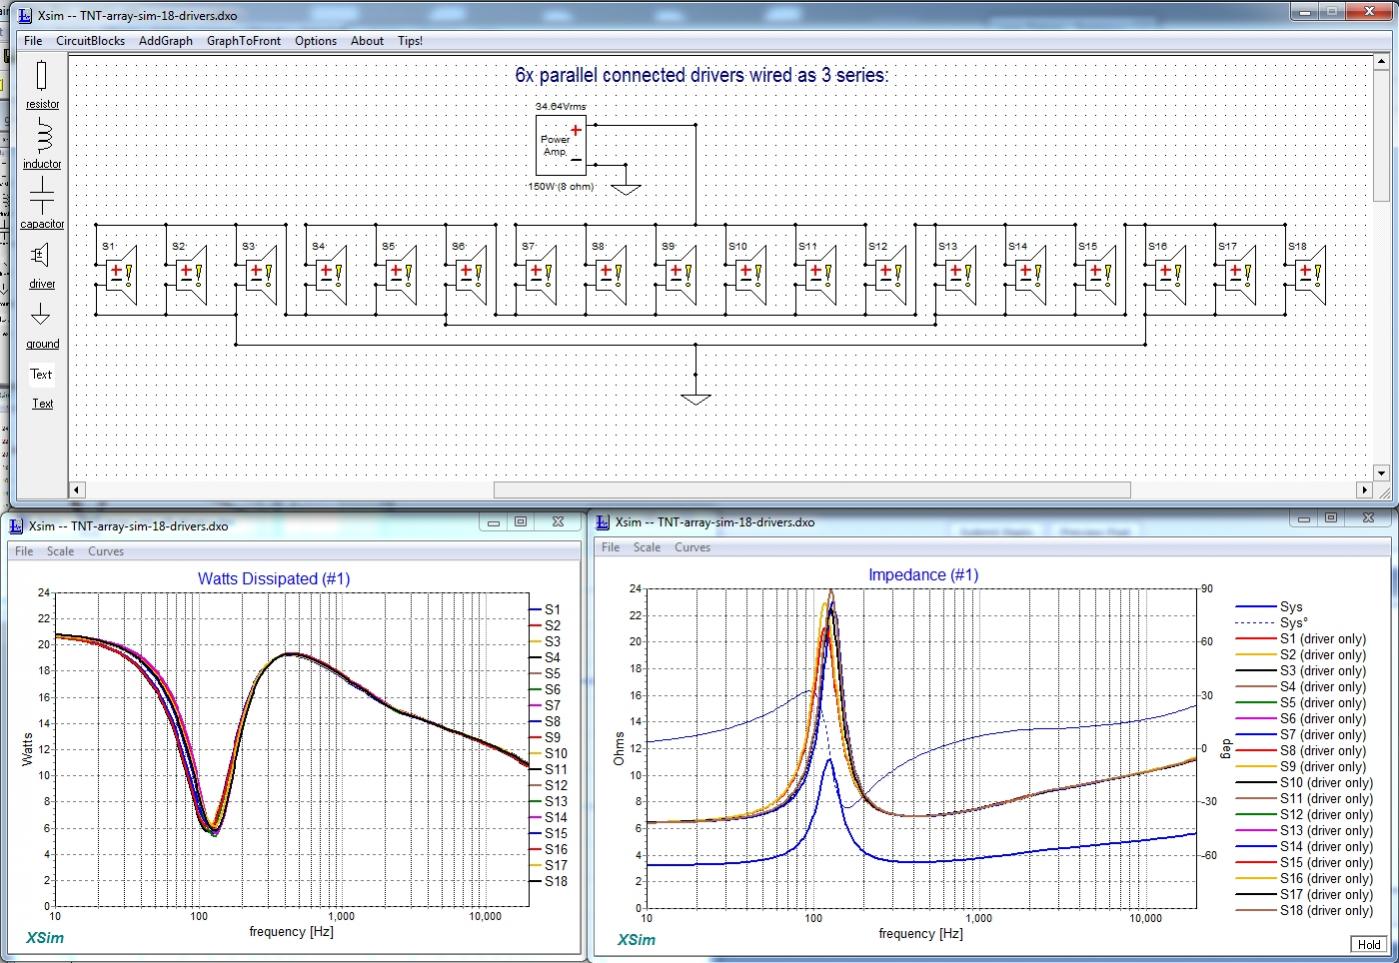Open the File menu in main window

(33, 41)
